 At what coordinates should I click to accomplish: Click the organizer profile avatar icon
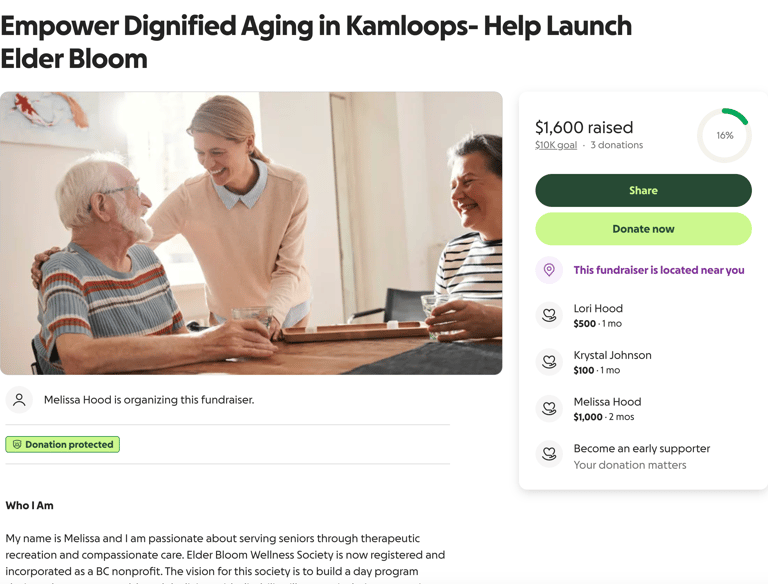tap(19, 400)
